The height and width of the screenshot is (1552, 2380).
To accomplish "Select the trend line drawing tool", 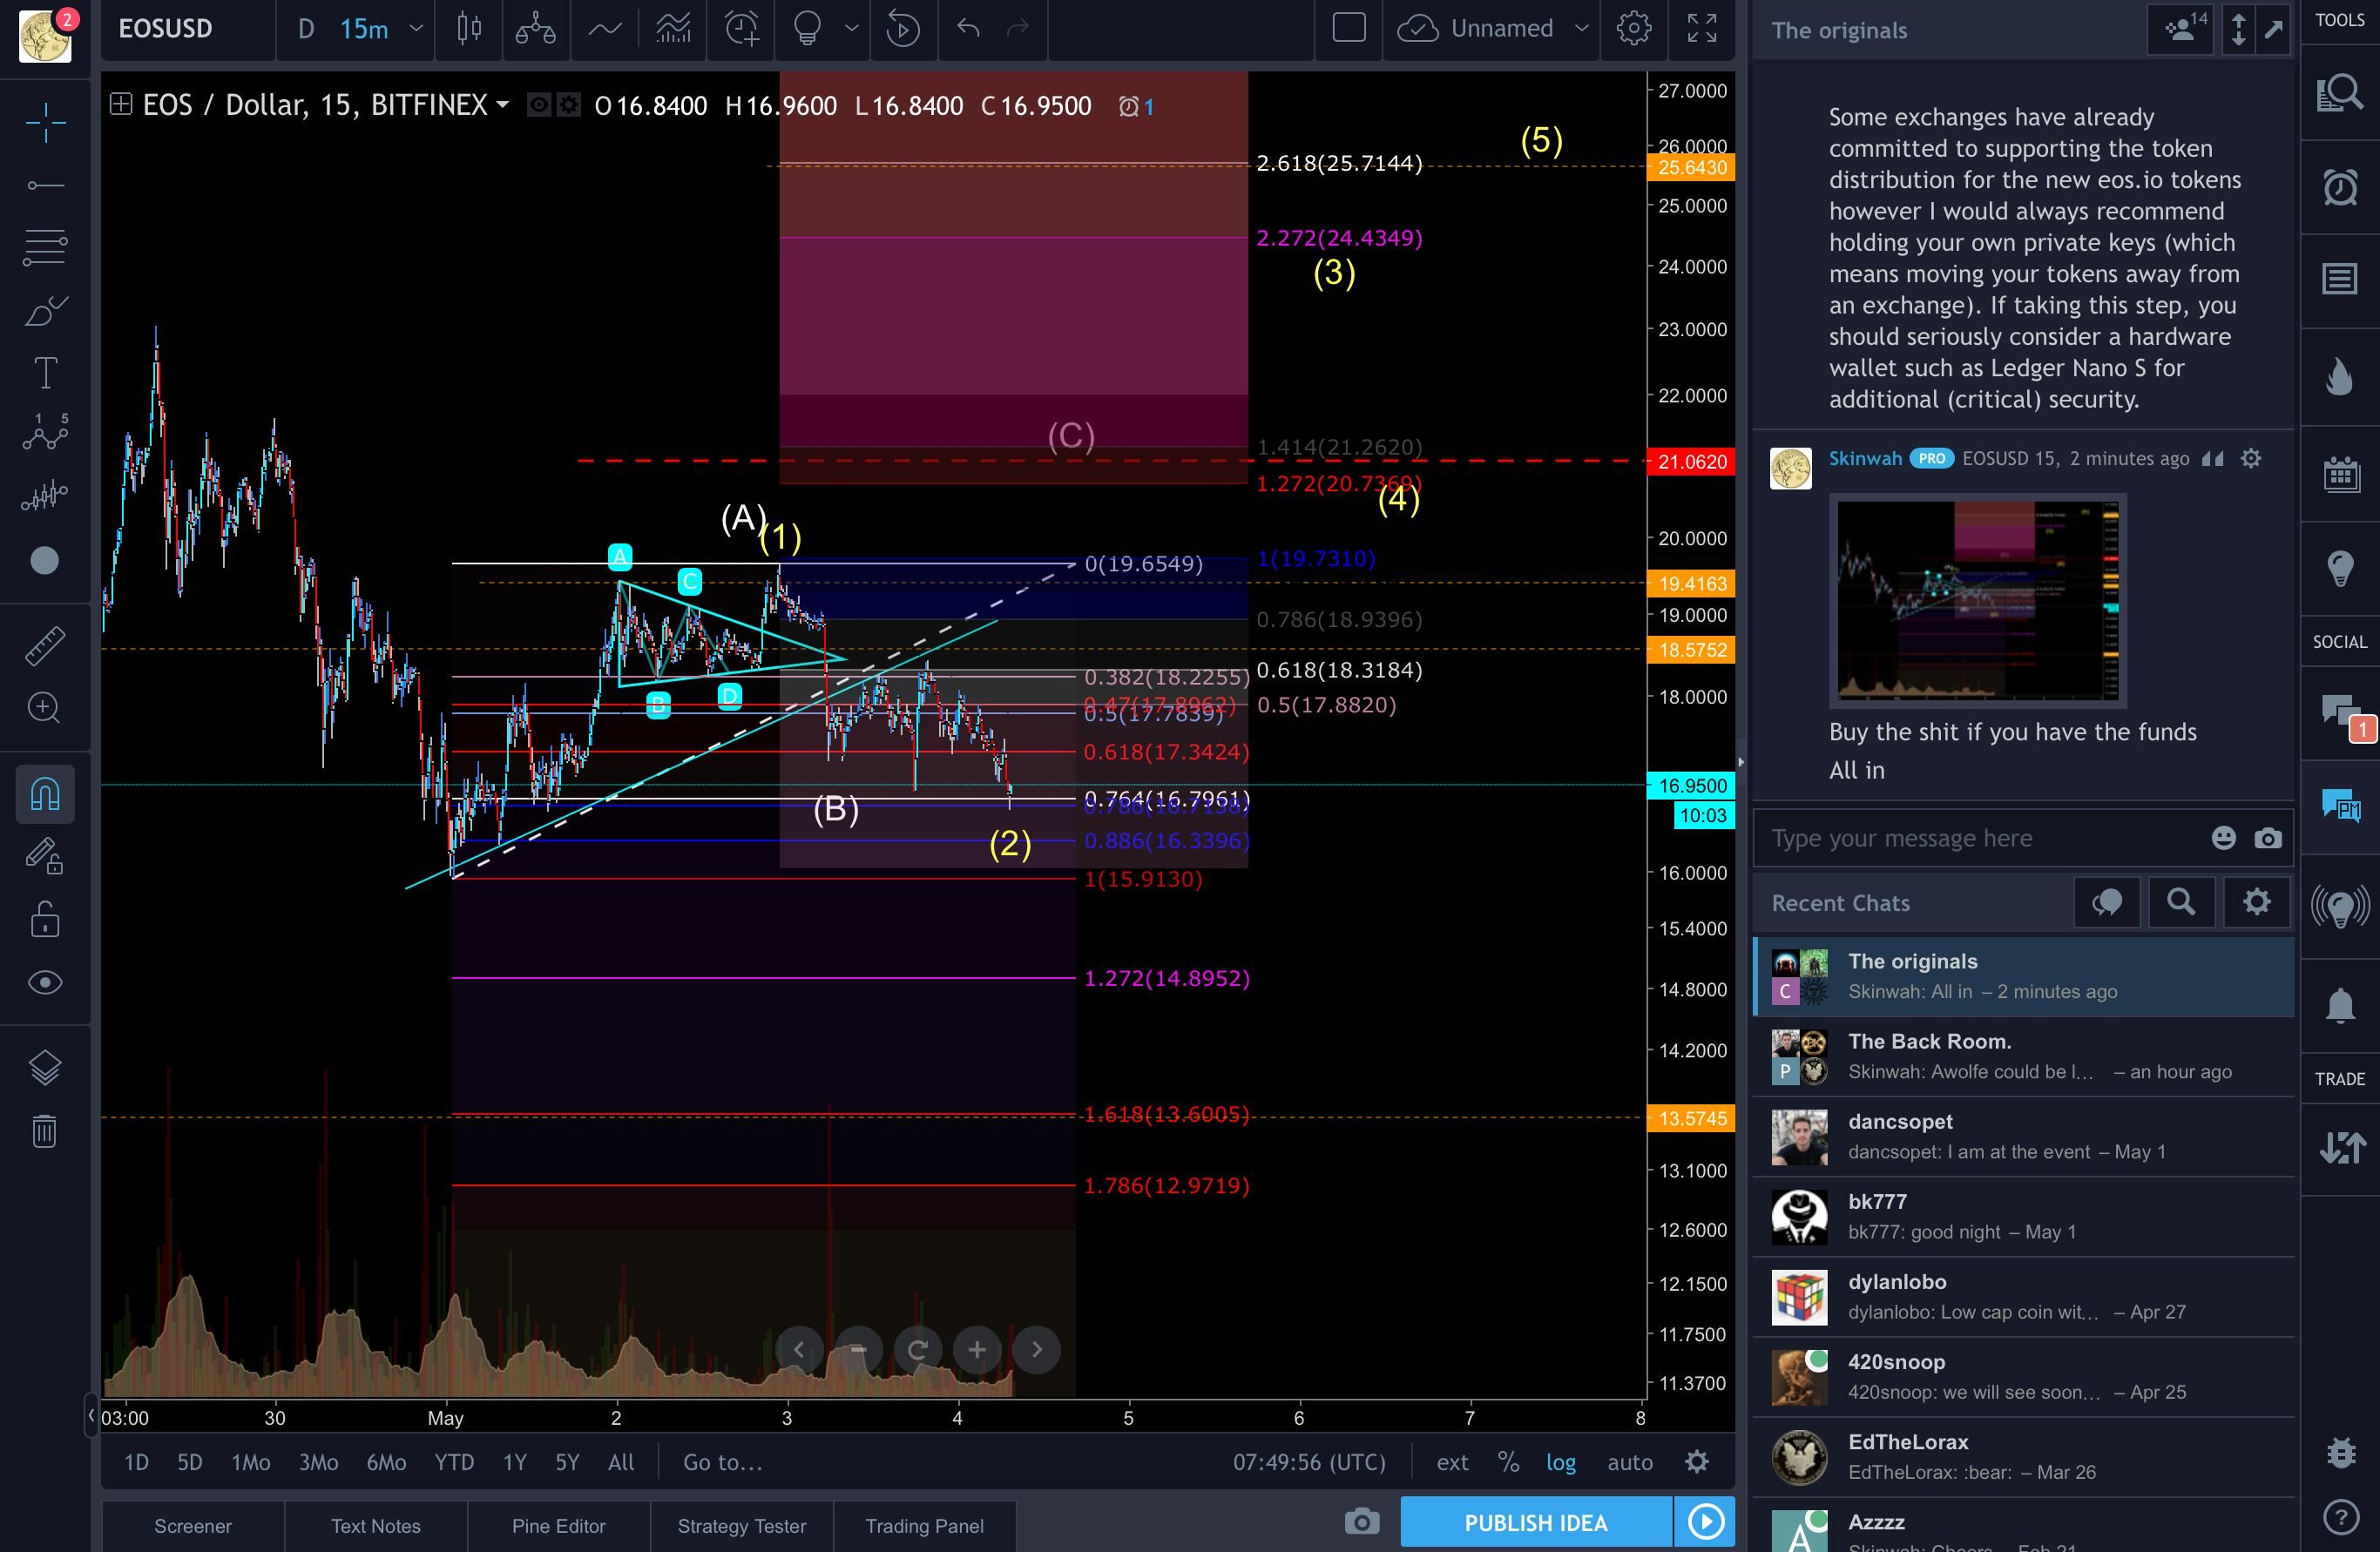I will coord(45,185).
